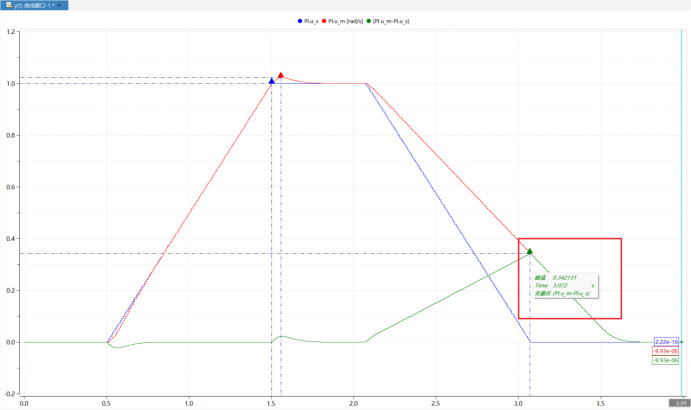This screenshot has width=691, height=410.
Task: Select the (Pl.u_m-Pl.u_s) legend label
Action: 391,21
